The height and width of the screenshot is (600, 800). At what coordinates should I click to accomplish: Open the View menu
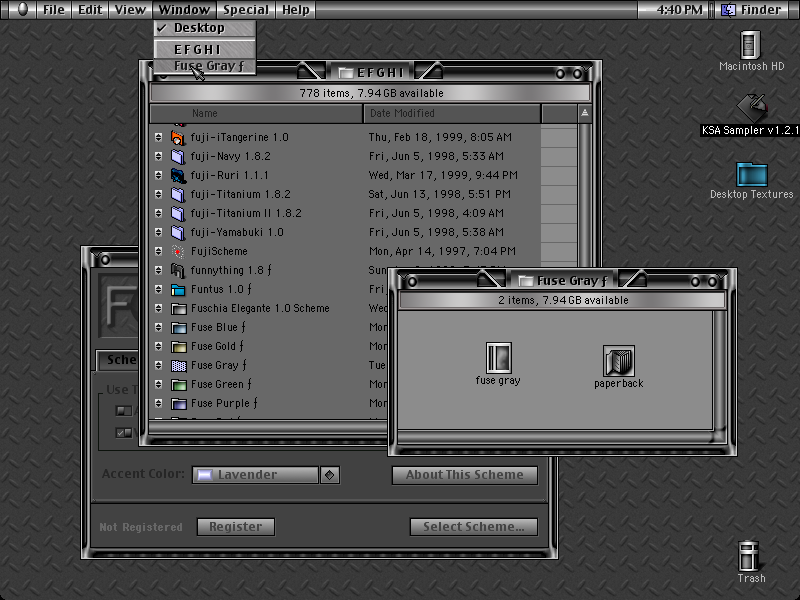[130, 9]
